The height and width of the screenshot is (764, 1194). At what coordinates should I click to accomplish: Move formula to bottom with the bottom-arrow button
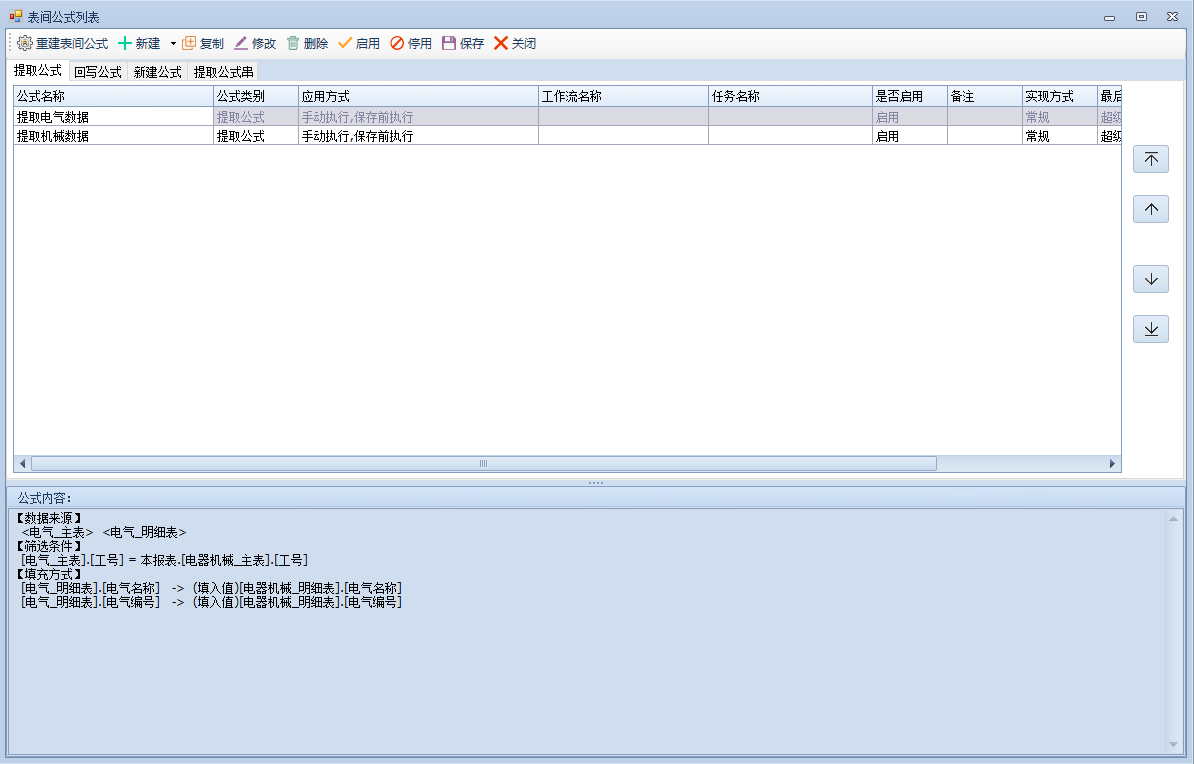(1150, 329)
